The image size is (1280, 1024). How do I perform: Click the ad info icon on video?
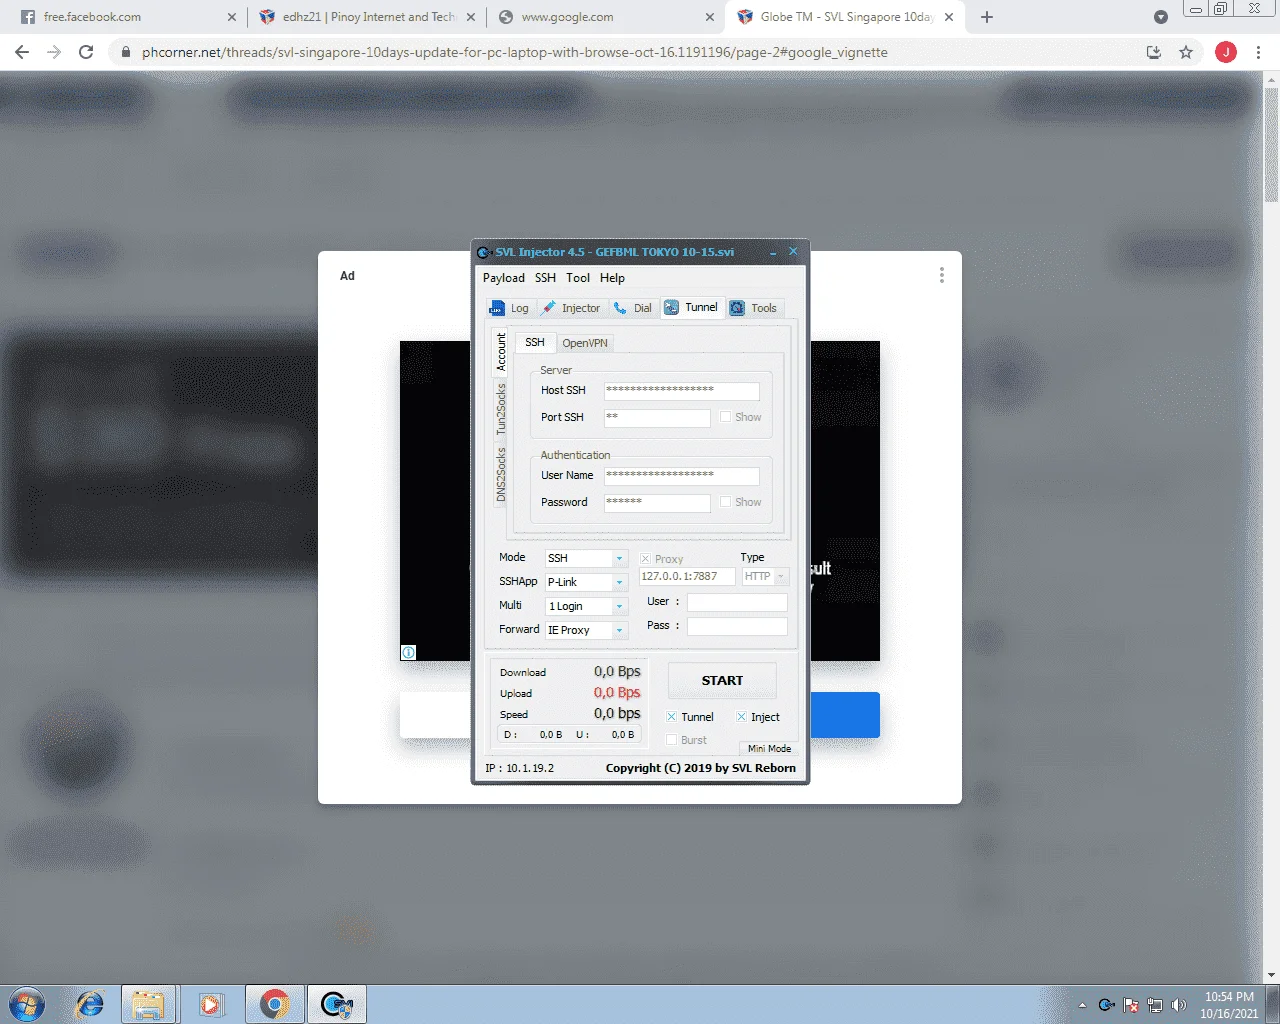[408, 652]
